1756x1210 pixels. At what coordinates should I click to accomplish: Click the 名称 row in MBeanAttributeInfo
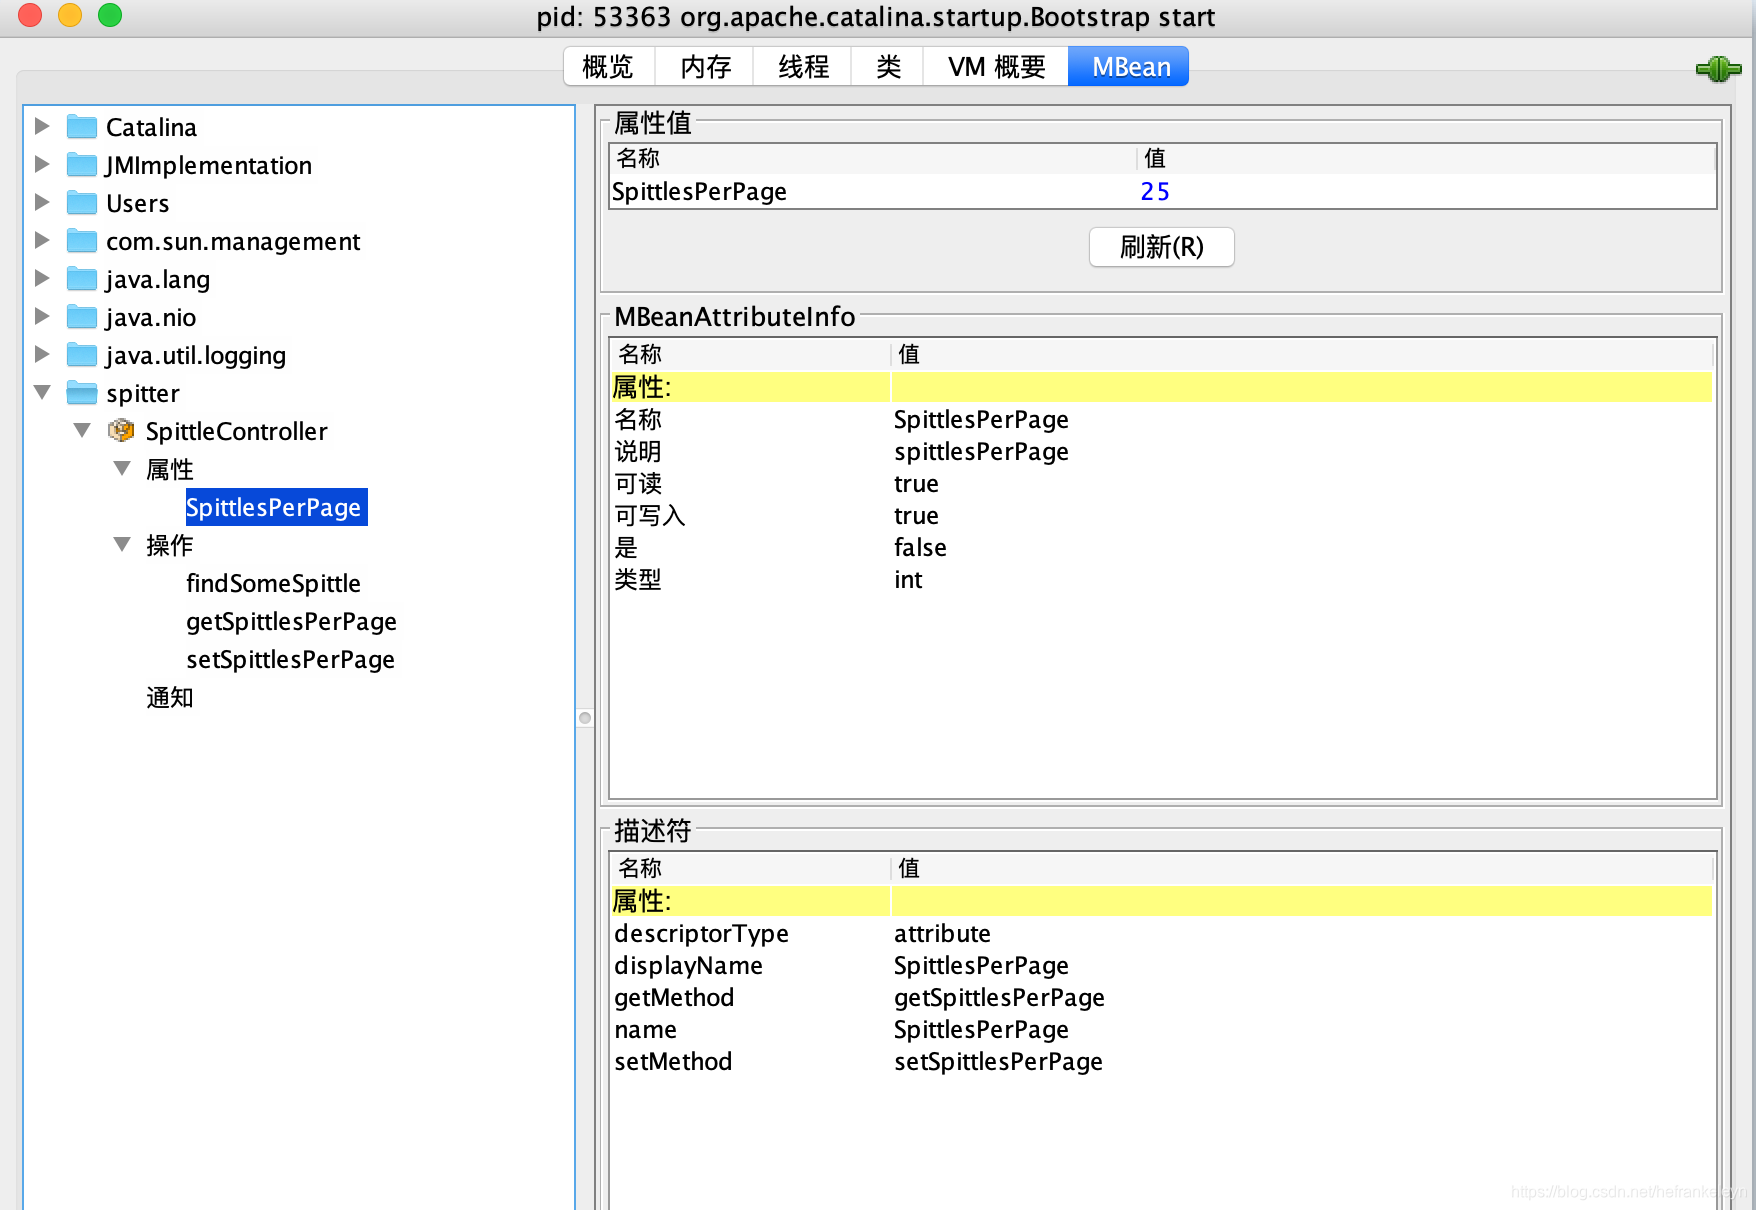pyautogui.click(x=1160, y=419)
